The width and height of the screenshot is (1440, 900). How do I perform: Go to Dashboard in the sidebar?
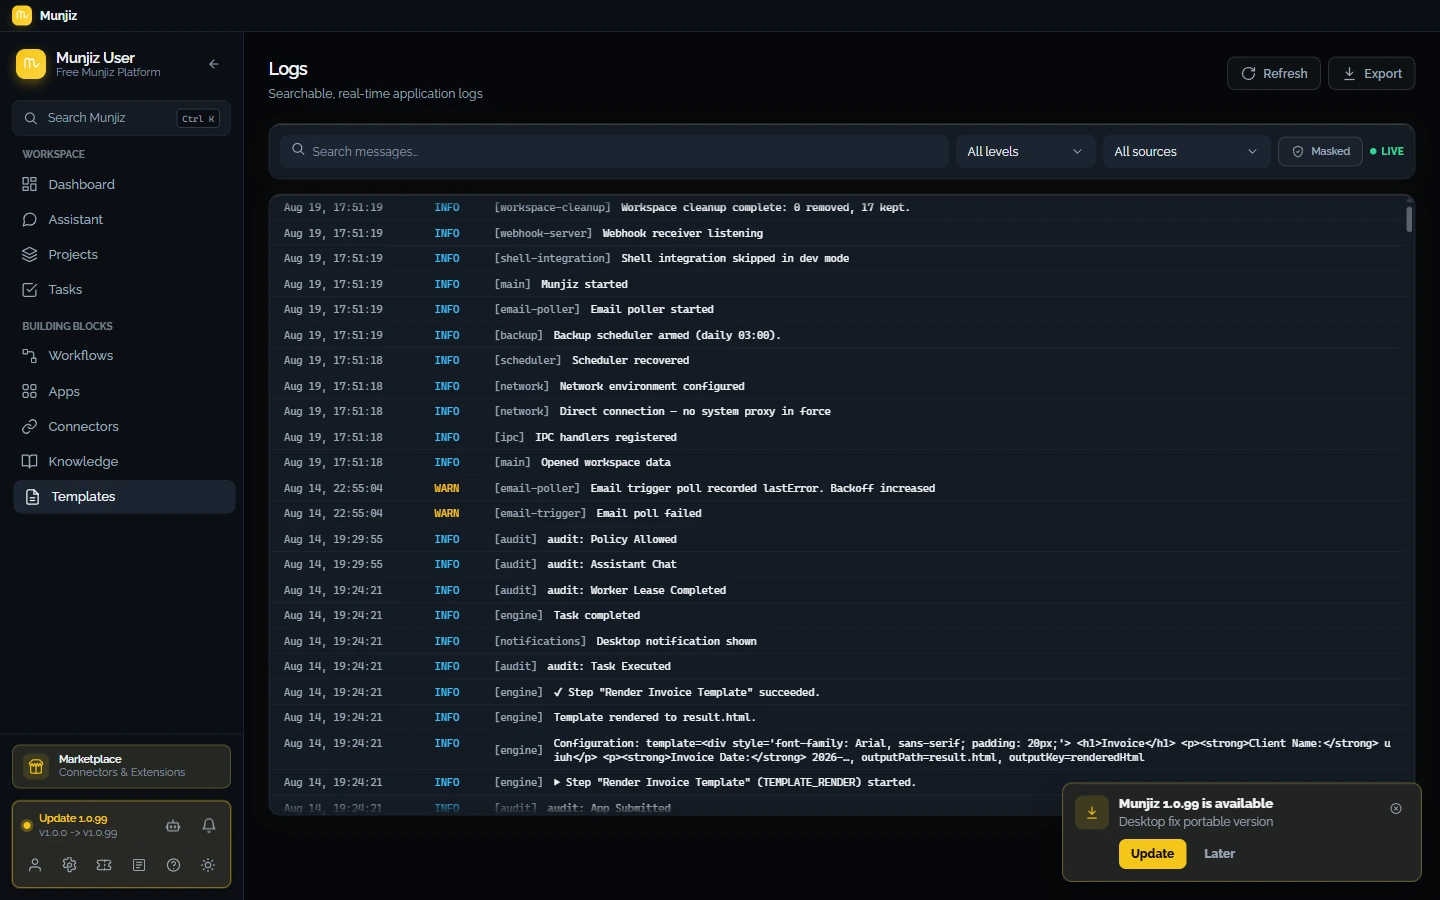click(x=123, y=184)
